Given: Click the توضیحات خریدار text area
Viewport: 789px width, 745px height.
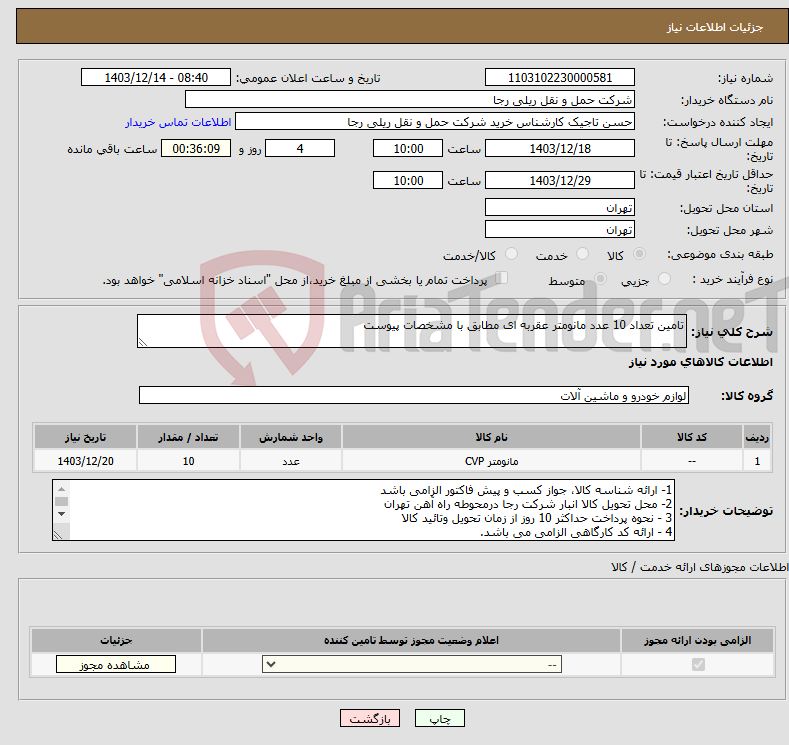Looking at the screenshot, I should (363, 510).
